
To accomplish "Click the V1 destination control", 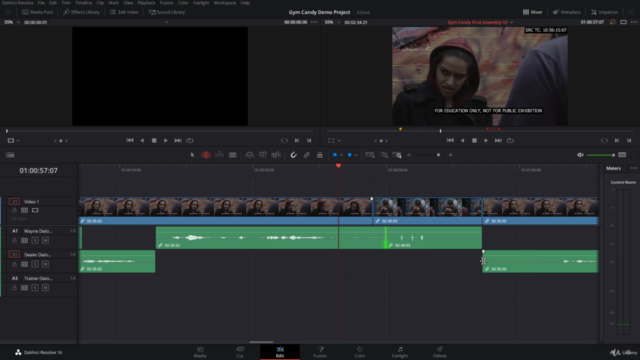I will (14, 202).
